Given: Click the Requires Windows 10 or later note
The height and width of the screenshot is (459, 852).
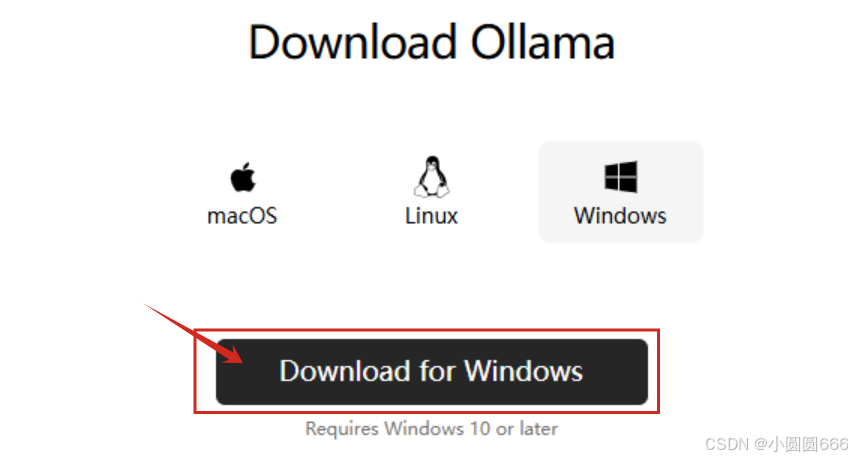Looking at the screenshot, I should (431, 429).
